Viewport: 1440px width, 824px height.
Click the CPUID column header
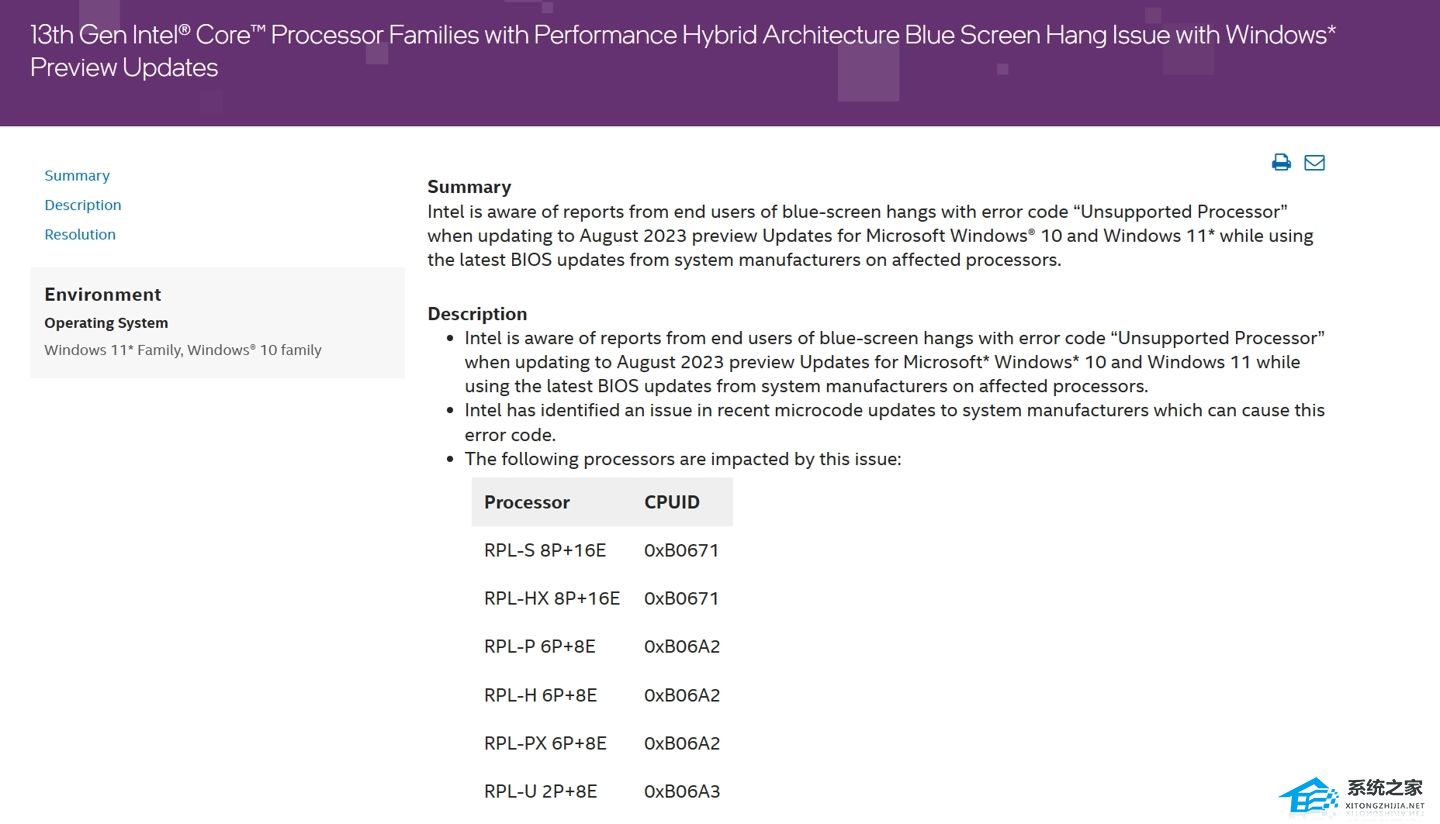672,502
